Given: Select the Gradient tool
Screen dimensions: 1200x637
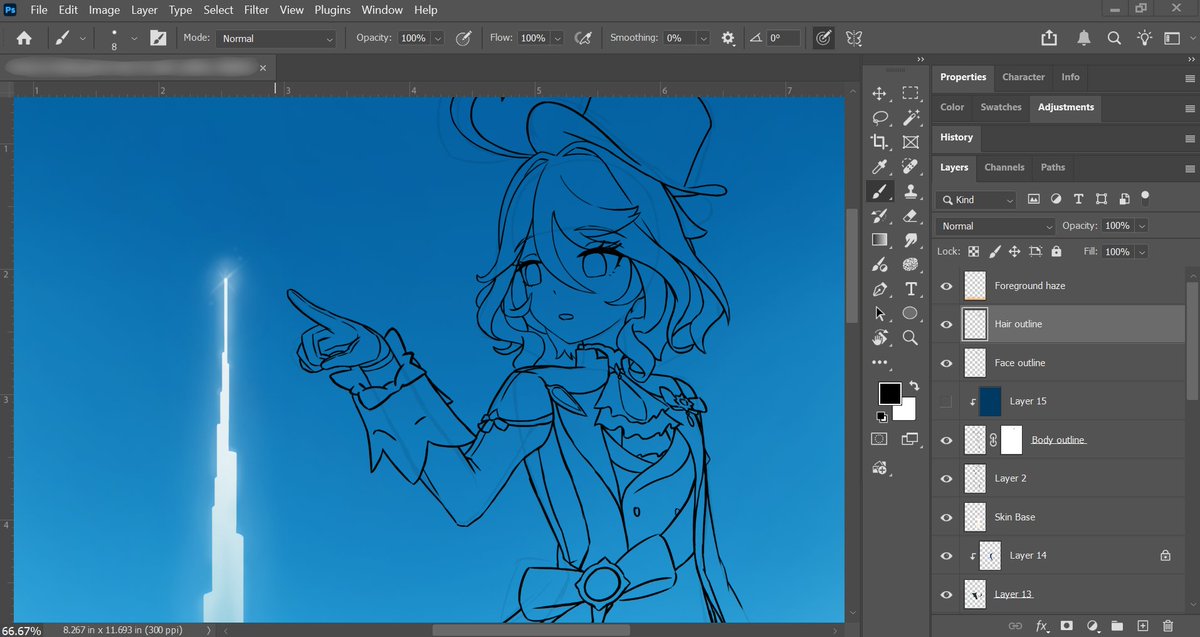Looking at the screenshot, I should coord(880,240).
